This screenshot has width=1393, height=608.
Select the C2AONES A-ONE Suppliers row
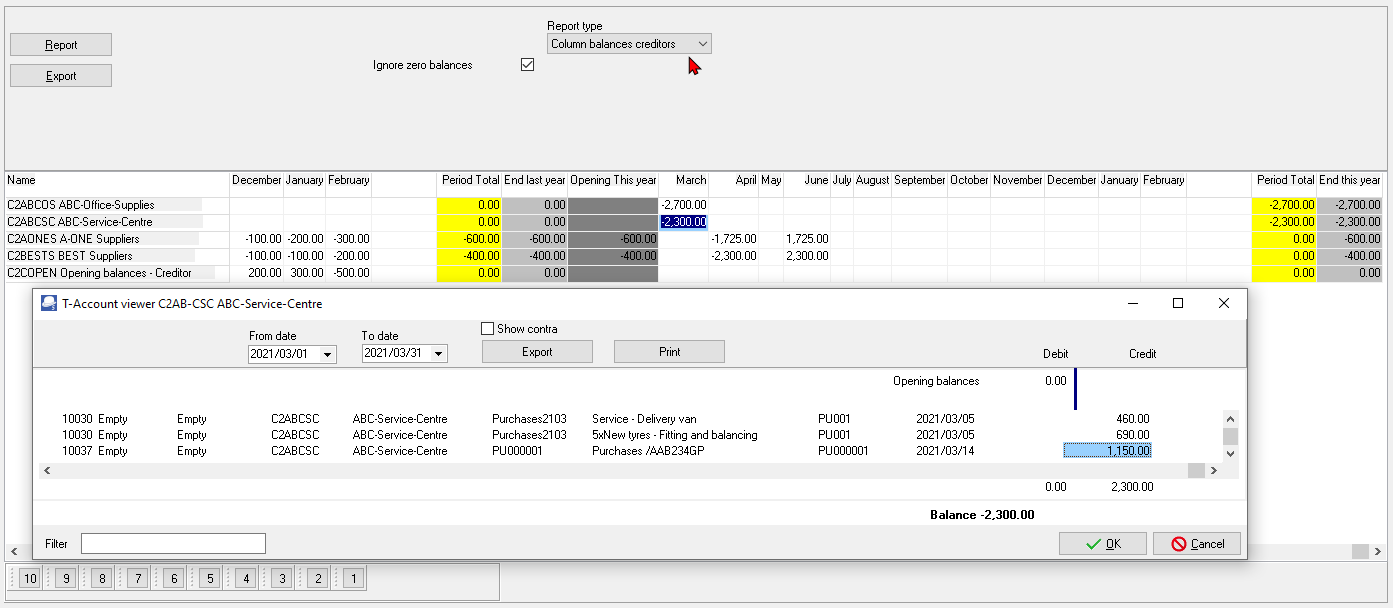73,239
